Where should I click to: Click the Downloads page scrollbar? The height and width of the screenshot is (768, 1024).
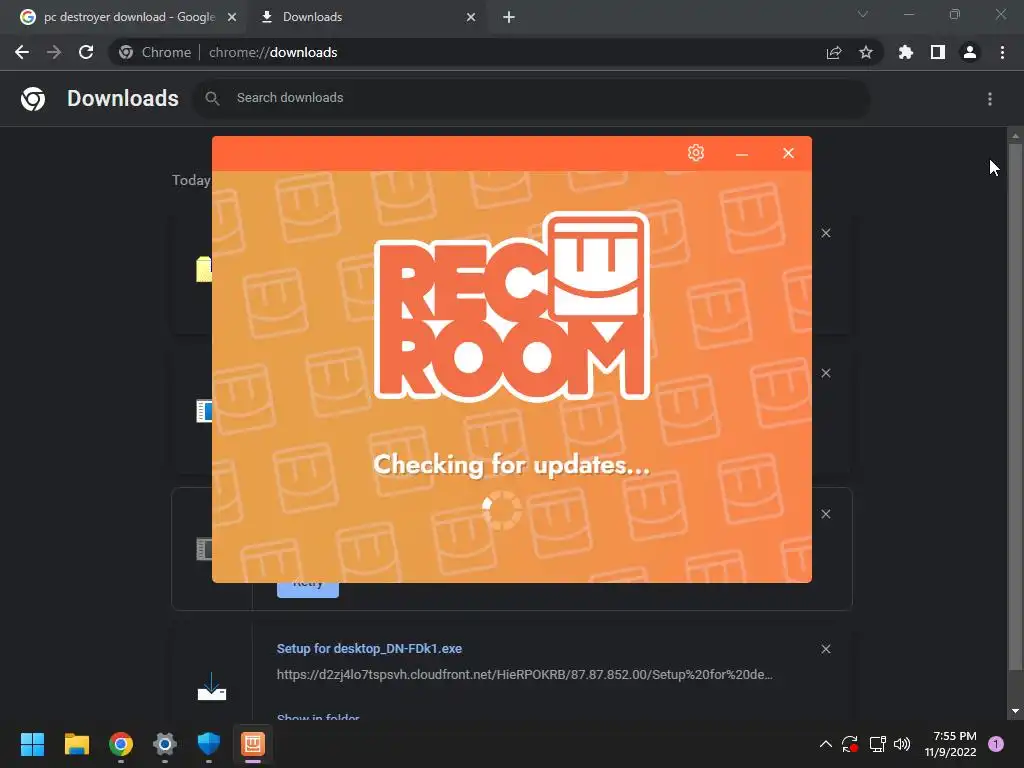[1015, 407]
